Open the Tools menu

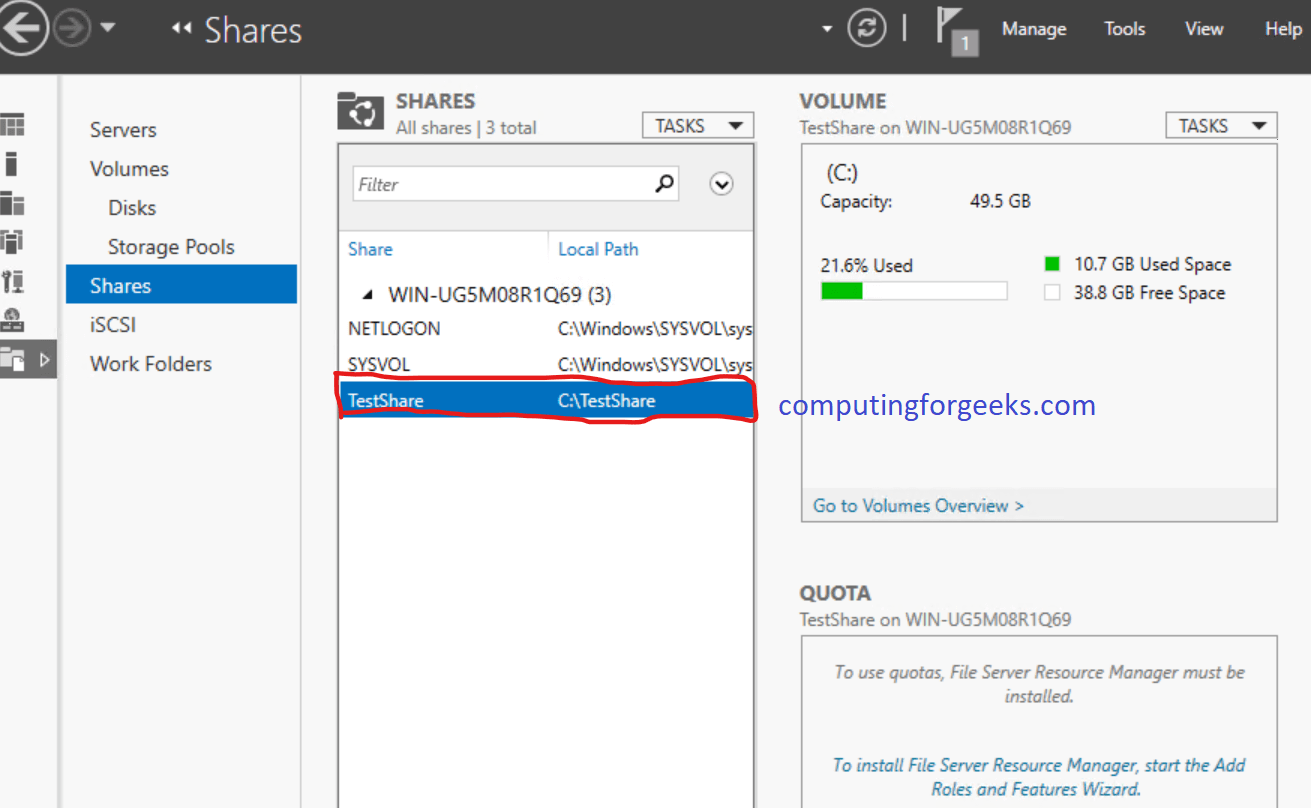[1124, 28]
